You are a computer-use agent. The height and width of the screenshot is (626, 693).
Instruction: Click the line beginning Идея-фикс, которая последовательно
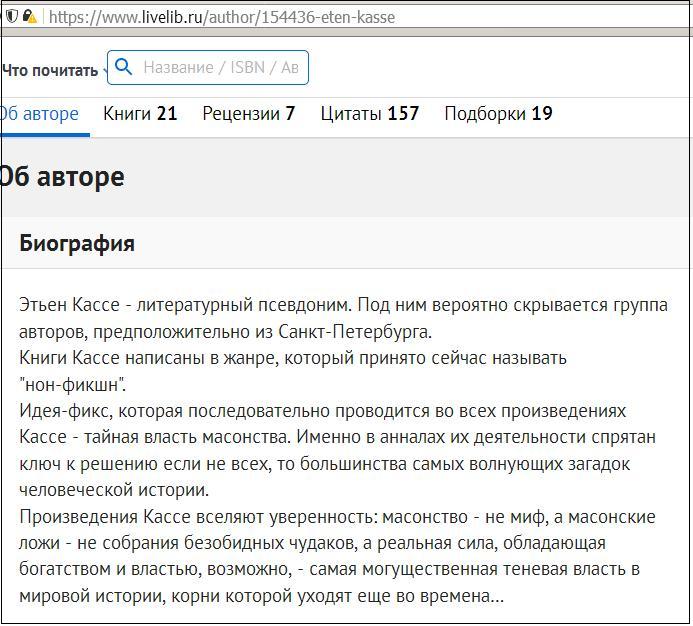(323, 411)
